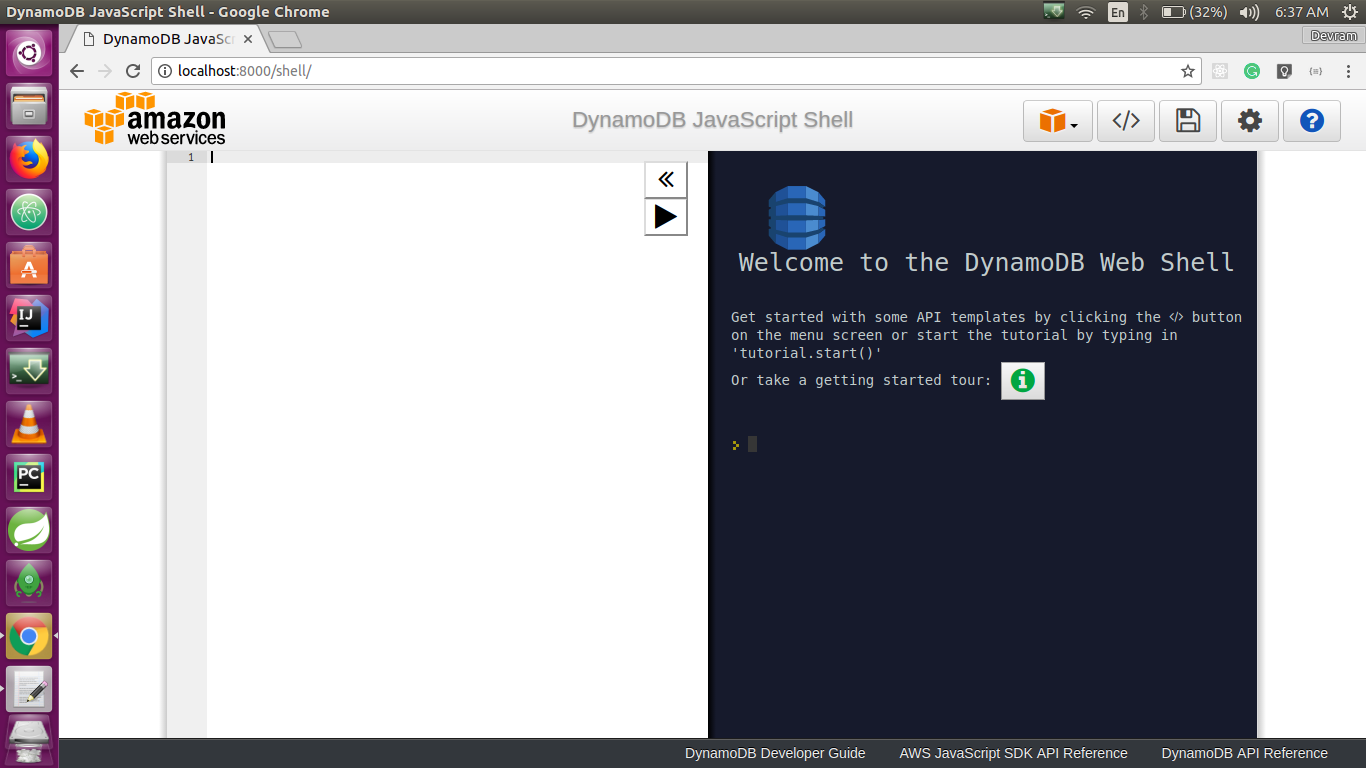The height and width of the screenshot is (768, 1366).
Task: Bookmark page with the star icon
Action: pyautogui.click(x=1188, y=71)
